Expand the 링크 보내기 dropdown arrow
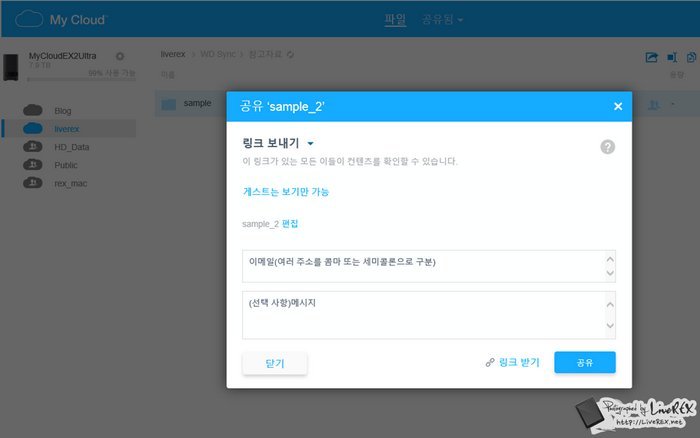Image resolution: width=700 pixels, height=438 pixels. tap(310, 143)
